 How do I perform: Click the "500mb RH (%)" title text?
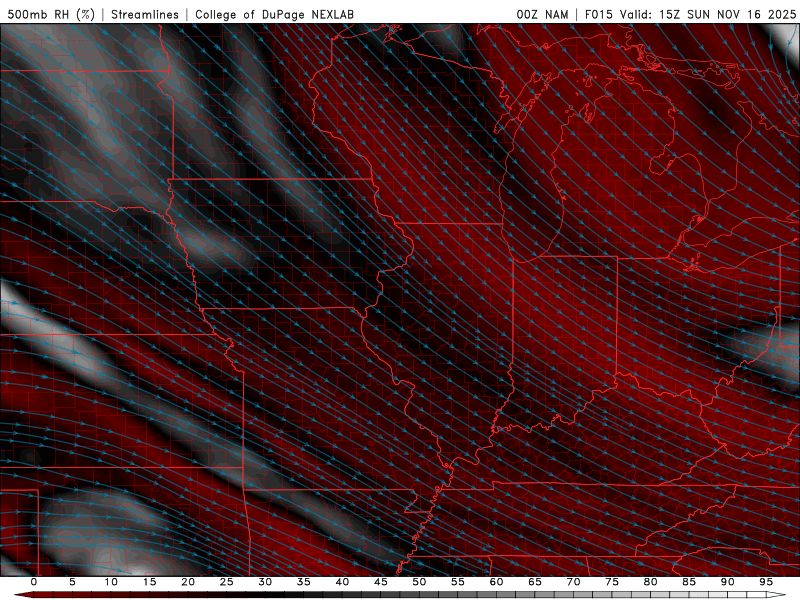tap(52, 14)
